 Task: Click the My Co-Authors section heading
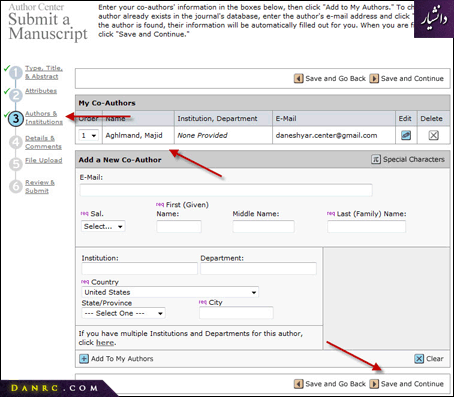[x=107, y=103]
